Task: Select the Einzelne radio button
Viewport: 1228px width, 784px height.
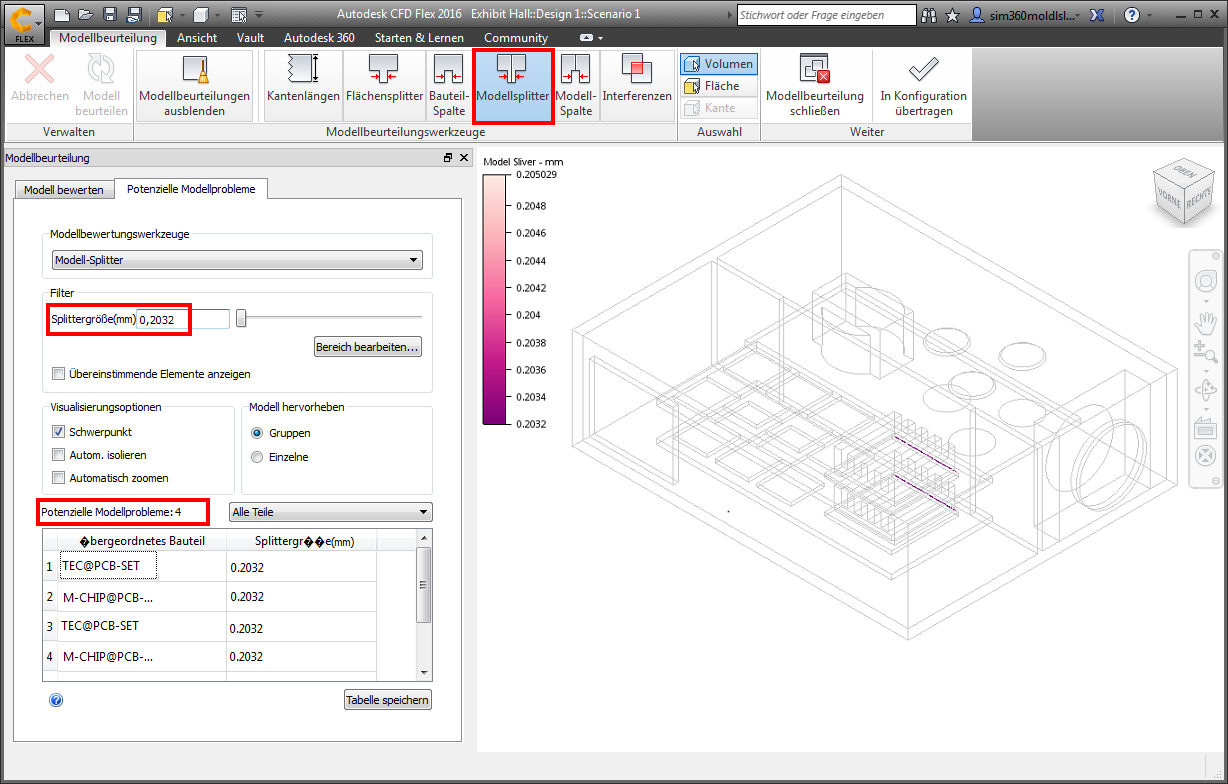Action: 257,457
